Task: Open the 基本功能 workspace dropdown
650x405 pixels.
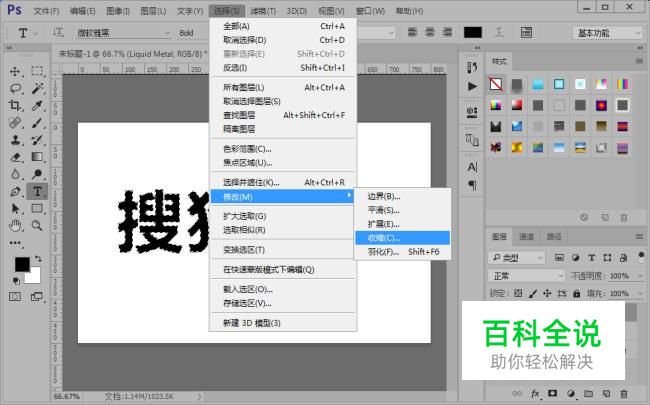Action: [x=607, y=33]
